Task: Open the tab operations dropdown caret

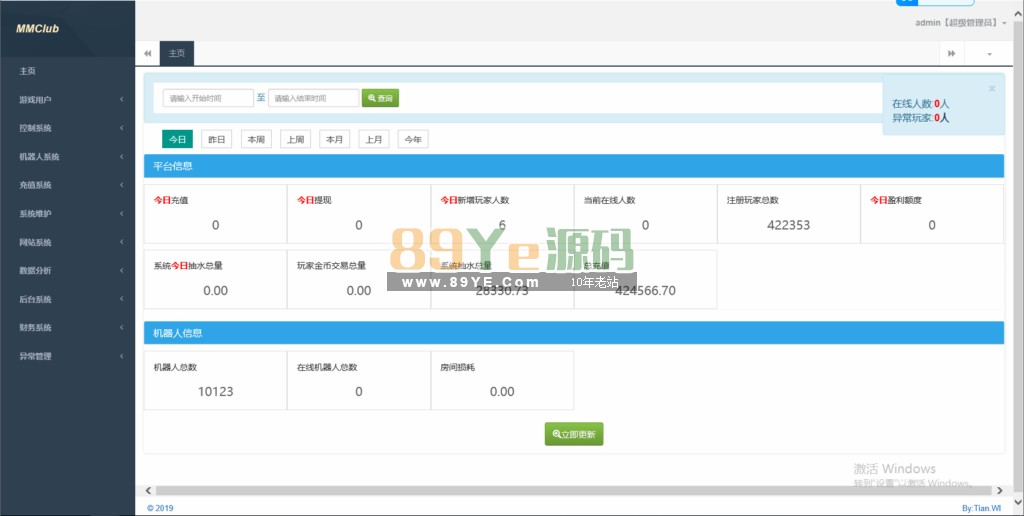Action: (990, 53)
